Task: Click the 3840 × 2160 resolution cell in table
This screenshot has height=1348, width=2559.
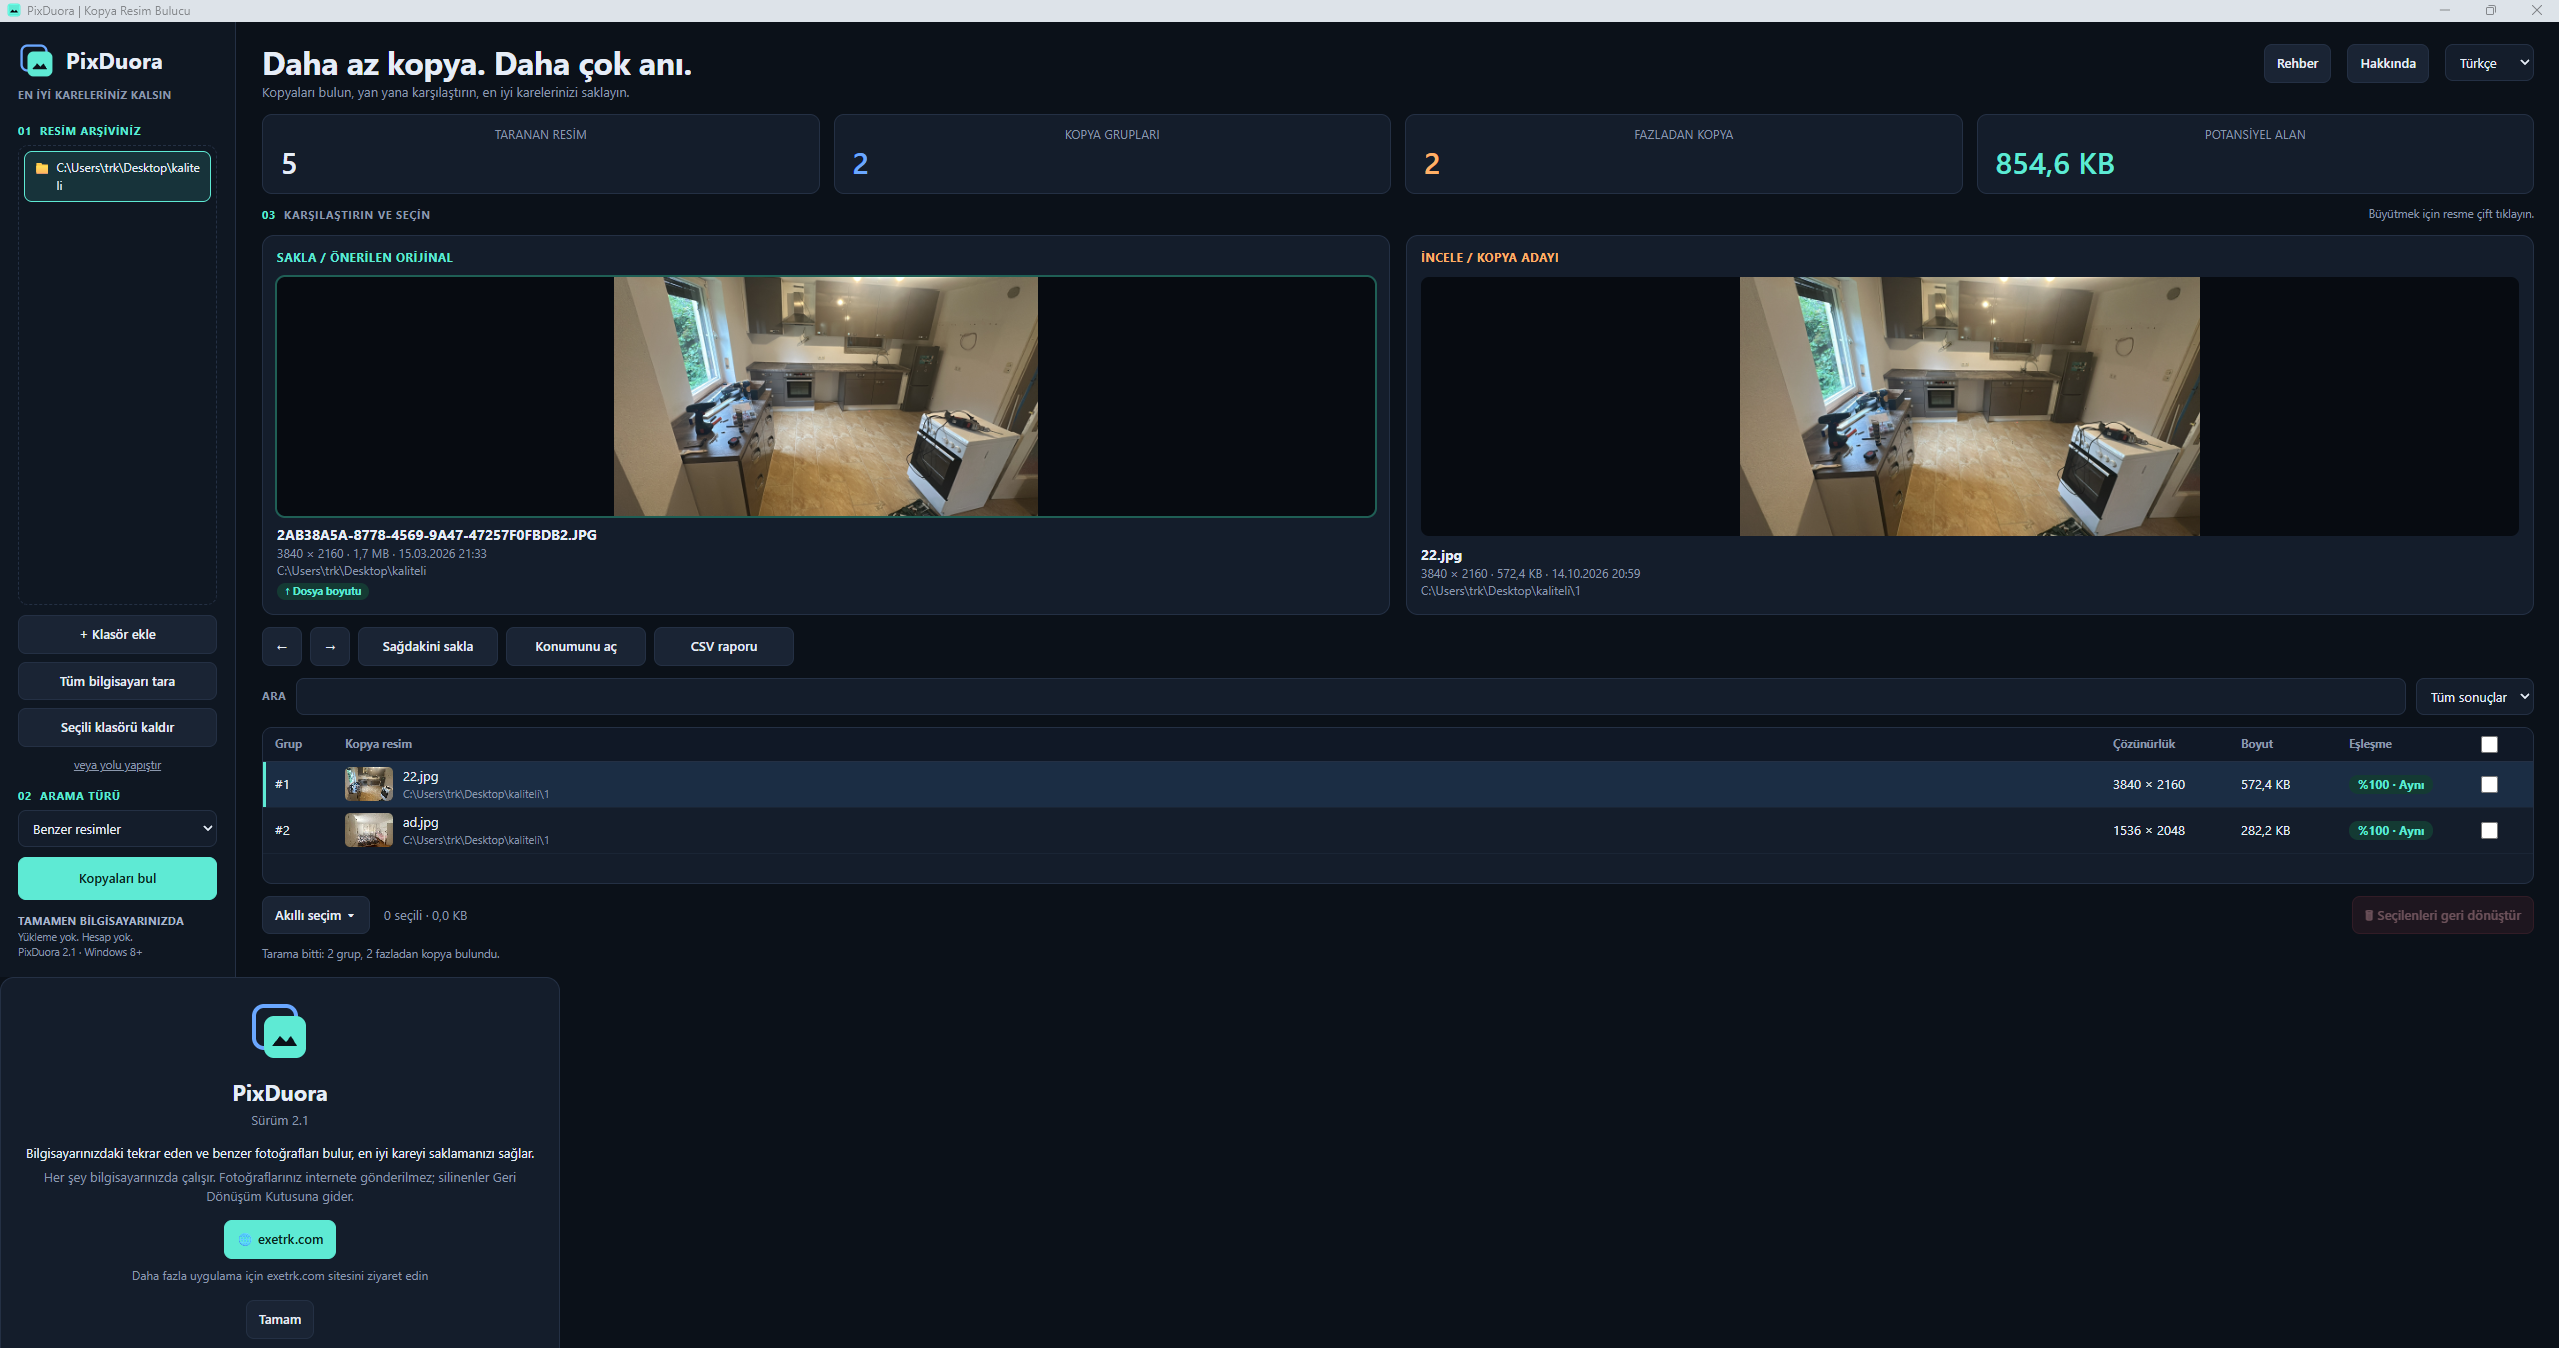Action: coord(2148,784)
